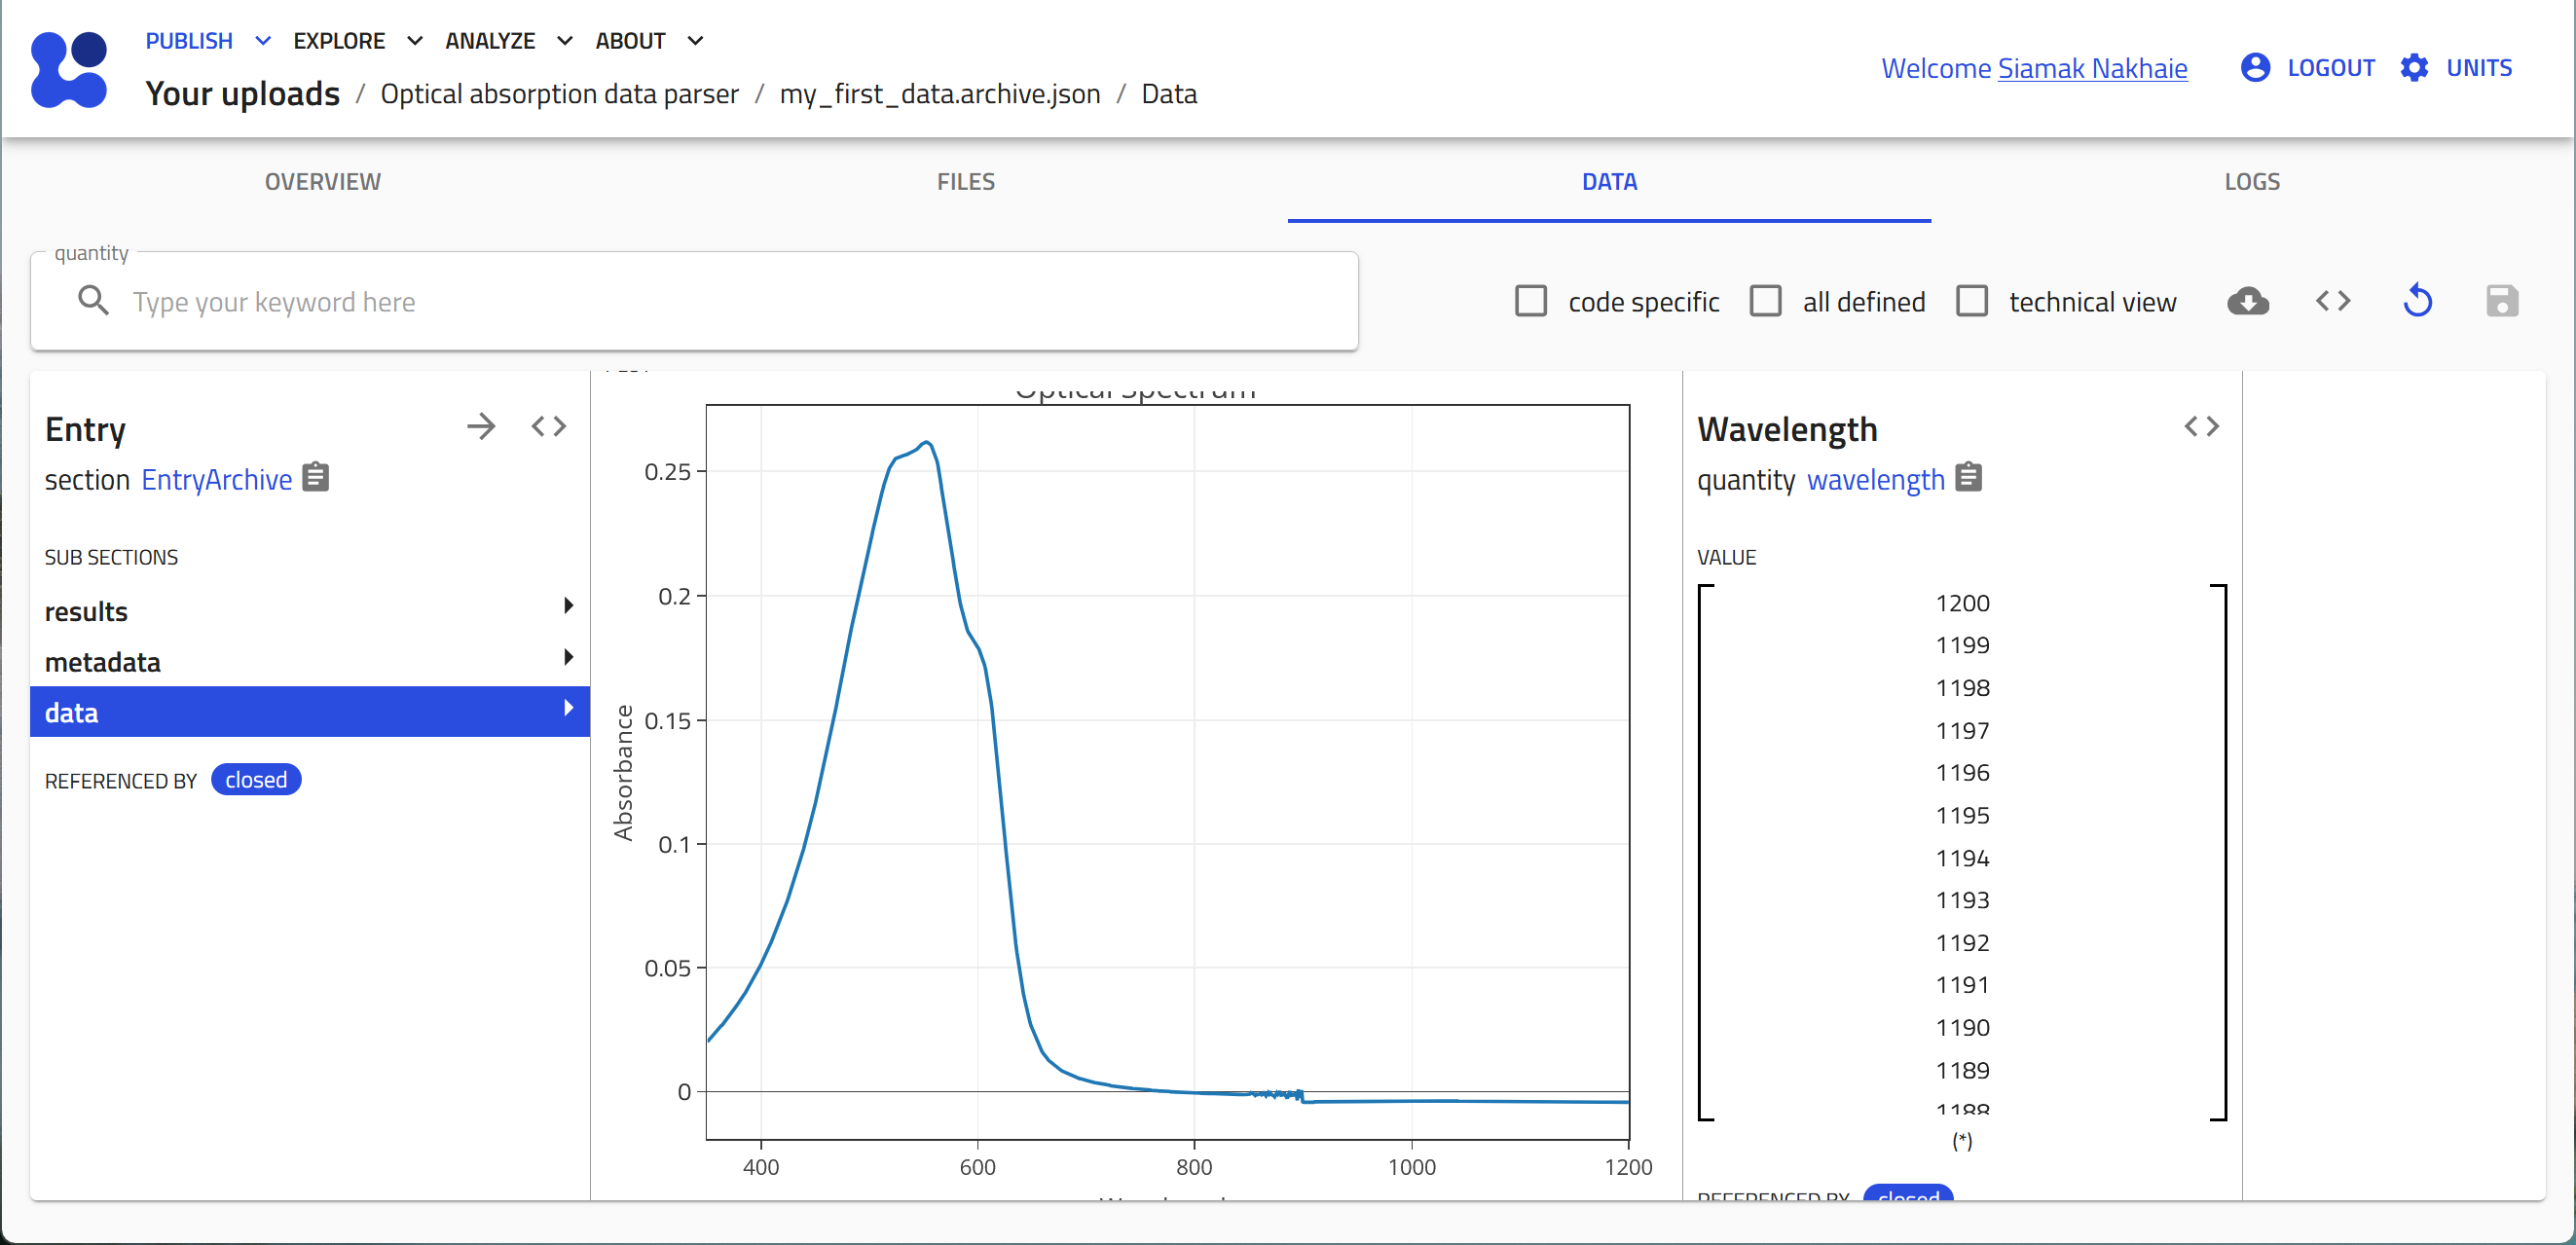
Task: Open definition icon beside EntryArchive
Action: (x=316, y=478)
